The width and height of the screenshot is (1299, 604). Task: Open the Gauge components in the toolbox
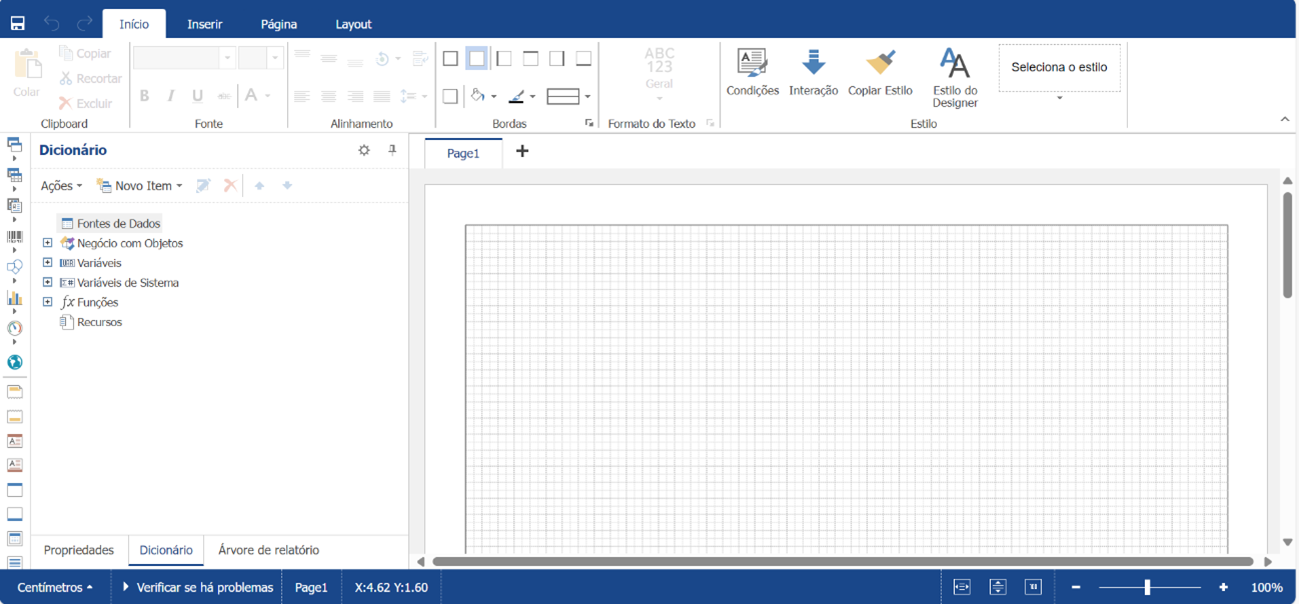click(15, 328)
